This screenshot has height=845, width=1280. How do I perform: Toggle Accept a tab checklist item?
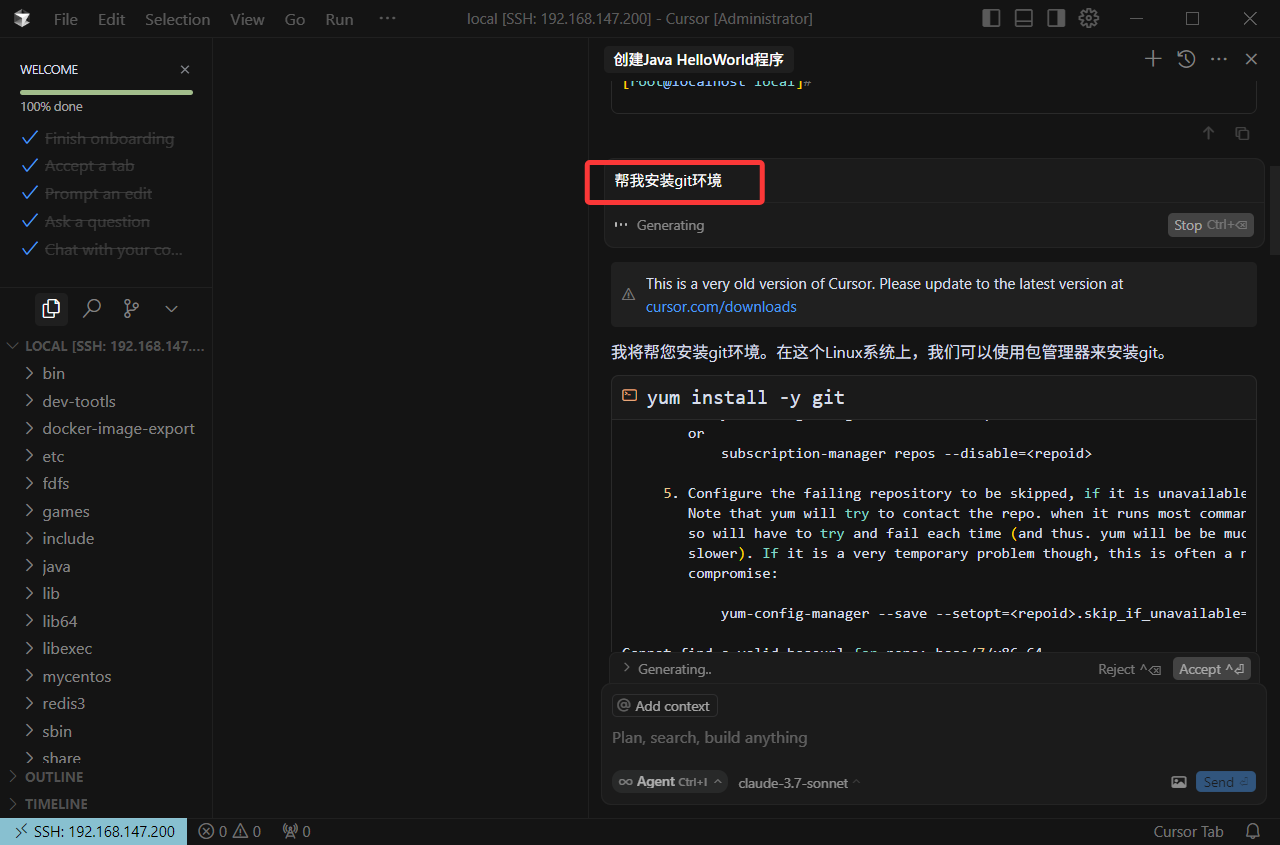[x=78, y=166]
